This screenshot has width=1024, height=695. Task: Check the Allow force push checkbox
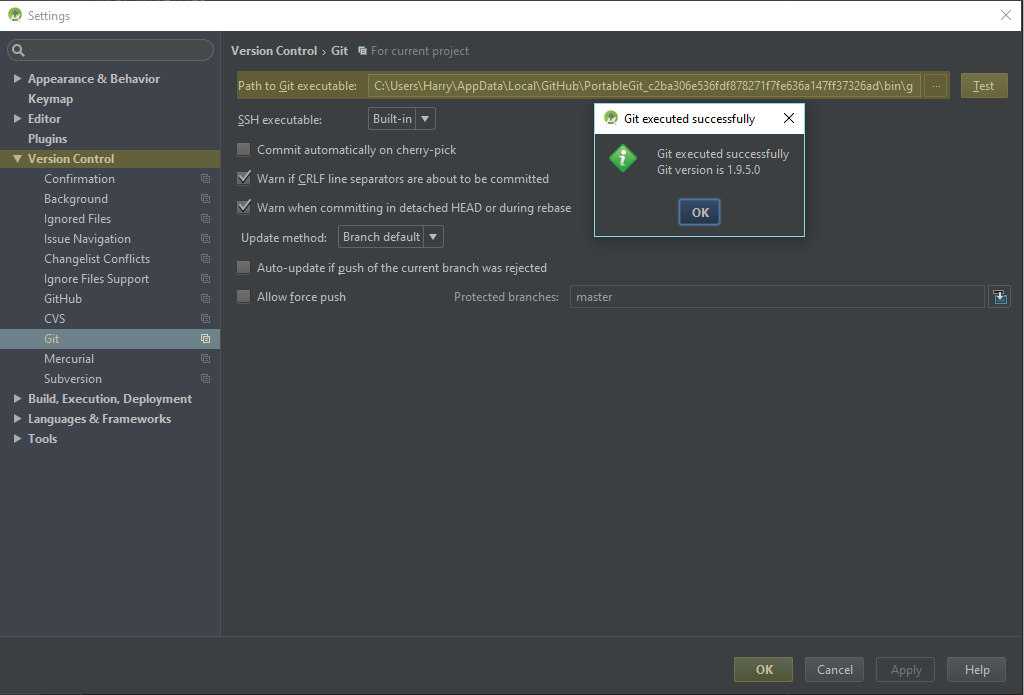click(244, 297)
